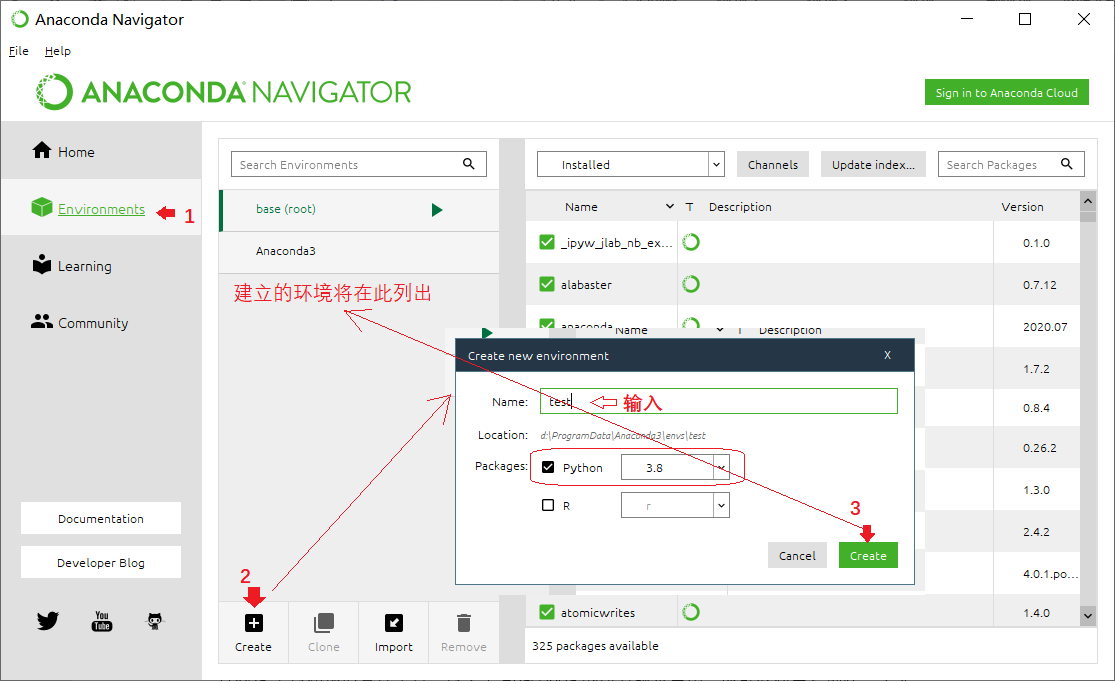Click the Learning book icon

tap(42, 264)
